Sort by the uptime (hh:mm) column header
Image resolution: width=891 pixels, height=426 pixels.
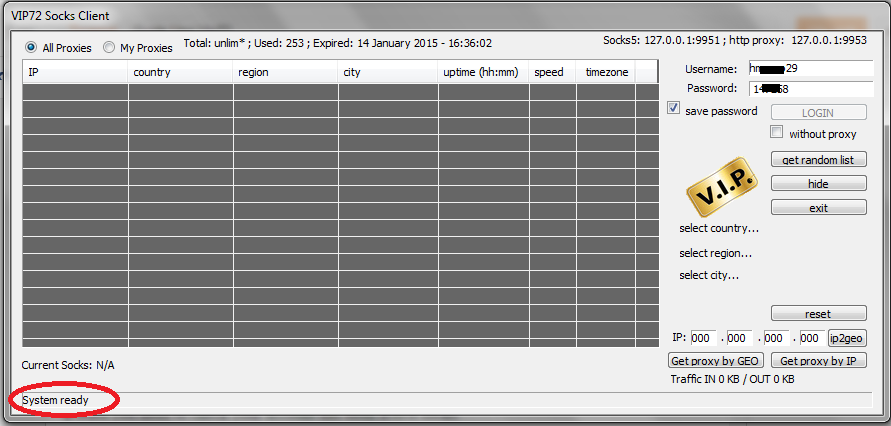point(484,72)
